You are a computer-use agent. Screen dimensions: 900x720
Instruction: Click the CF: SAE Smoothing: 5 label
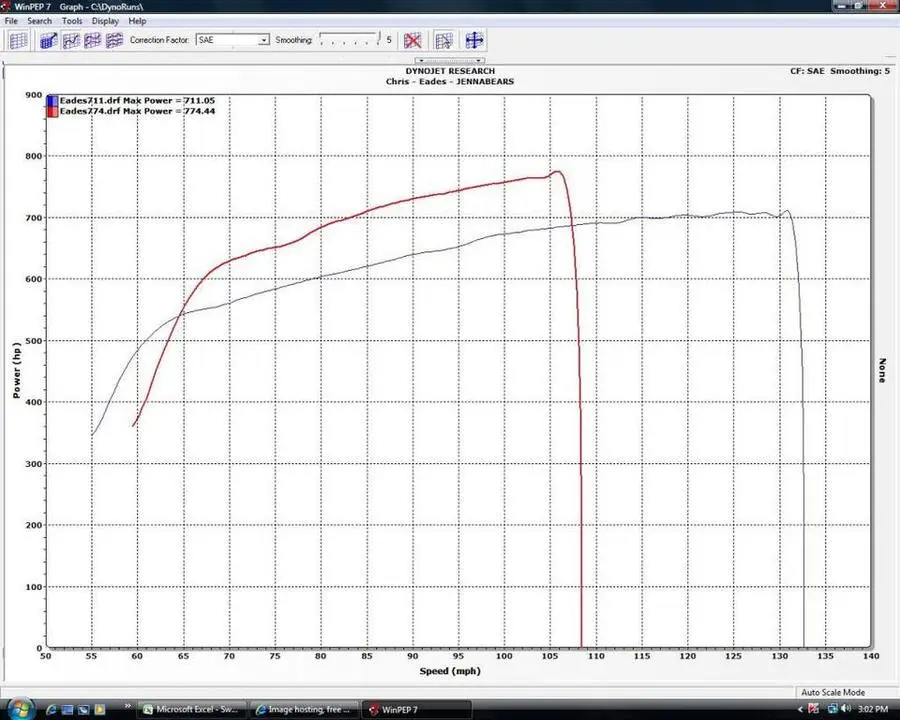(x=840, y=71)
